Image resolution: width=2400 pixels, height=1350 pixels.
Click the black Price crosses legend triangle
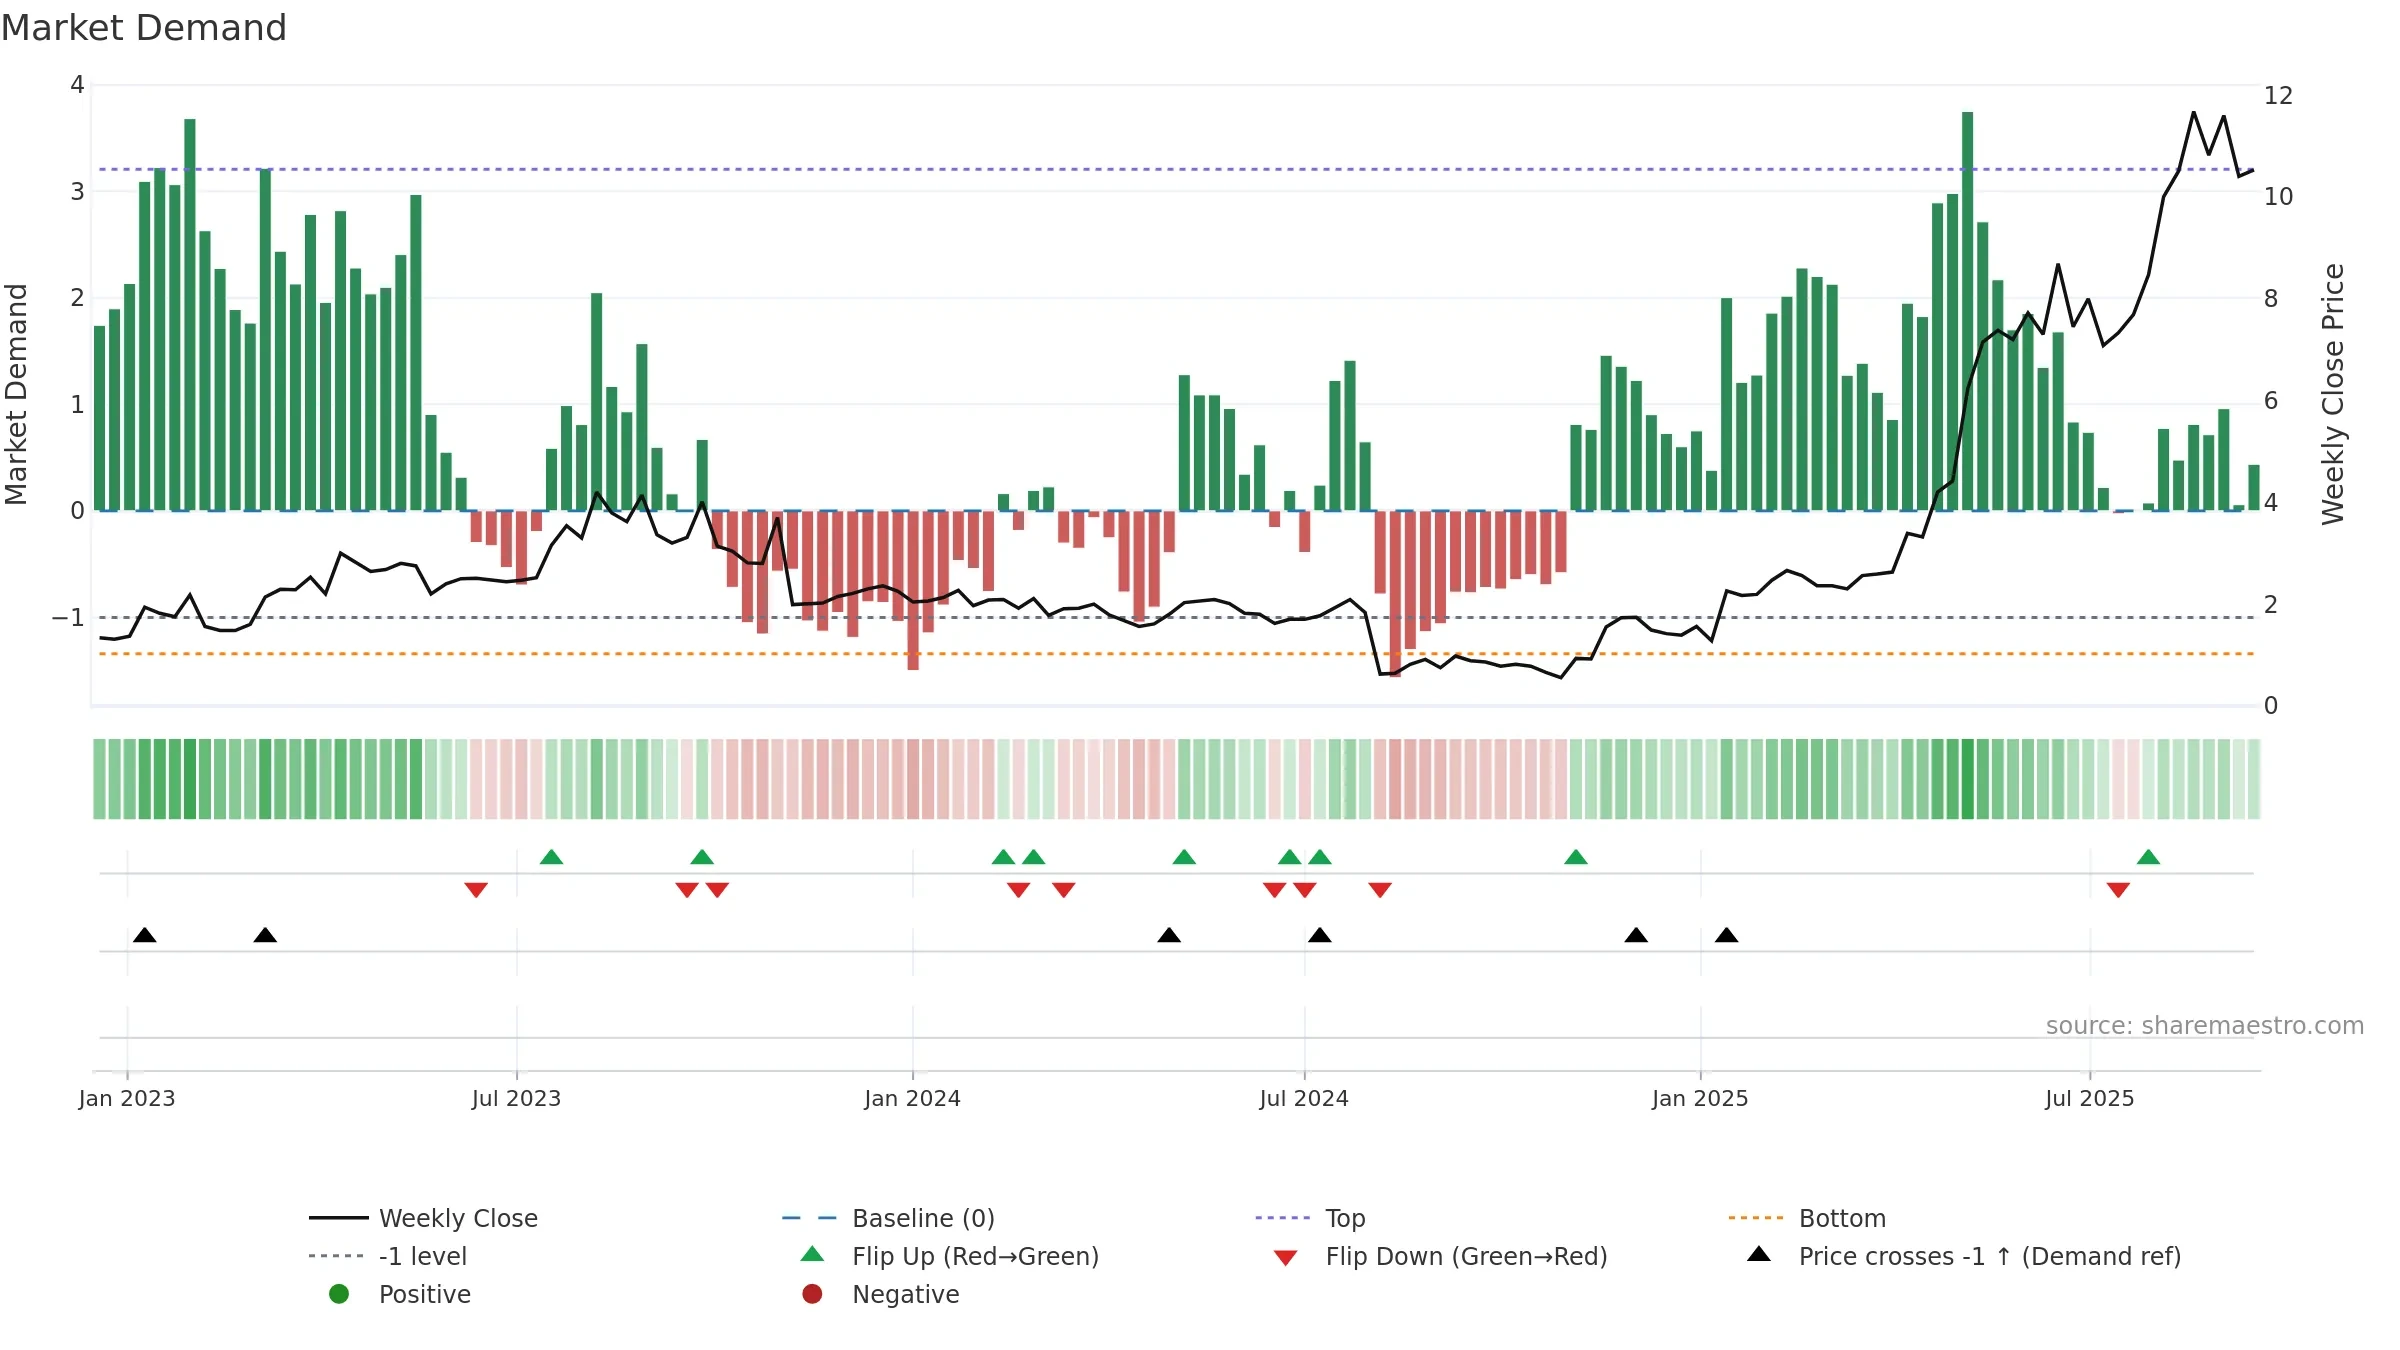[x=1759, y=1254]
